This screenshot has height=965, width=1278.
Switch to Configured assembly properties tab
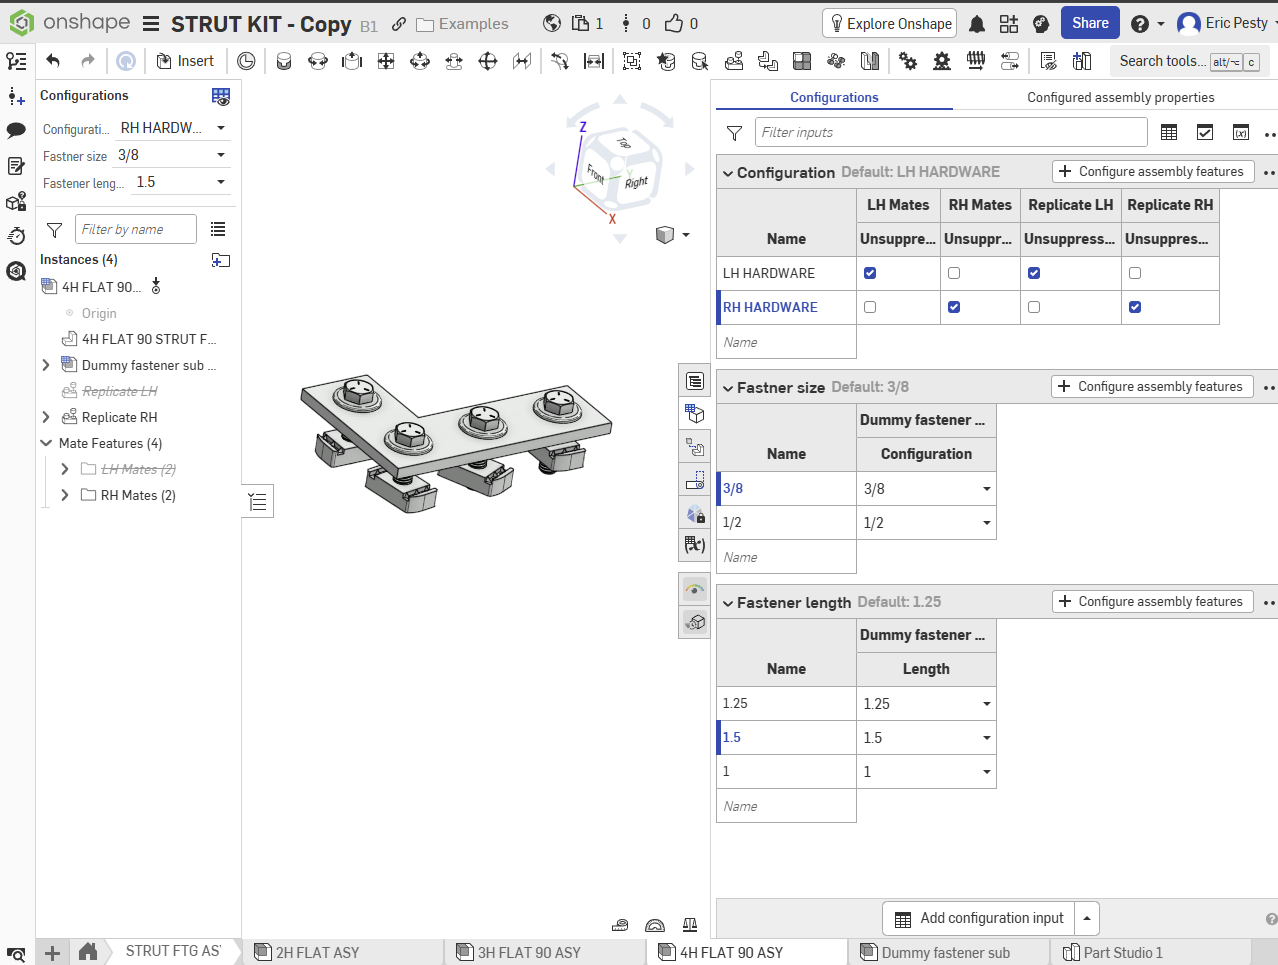pyautogui.click(x=1120, y=97)
